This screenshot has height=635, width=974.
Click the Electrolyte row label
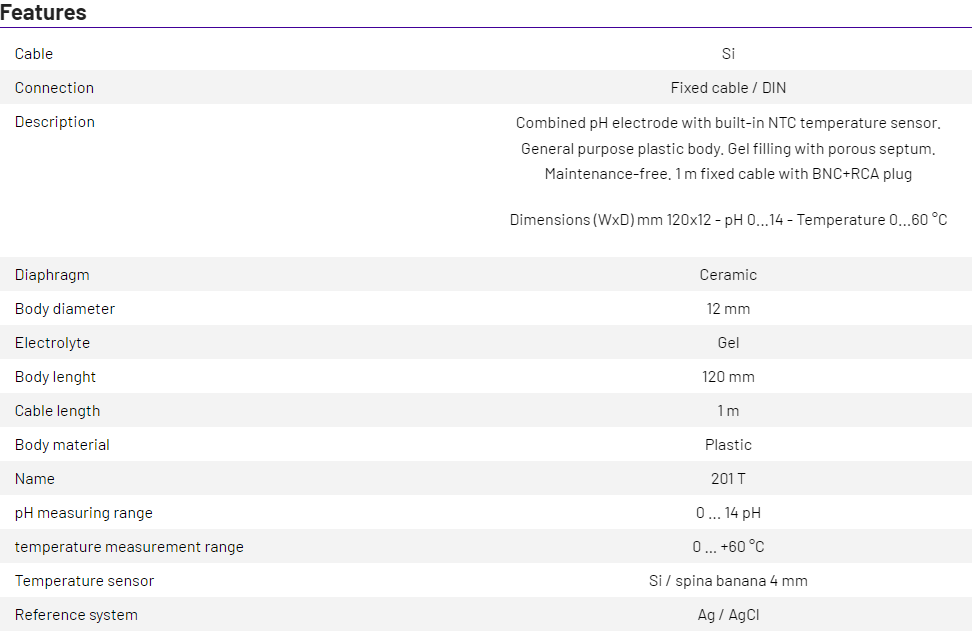coord(52,343)
